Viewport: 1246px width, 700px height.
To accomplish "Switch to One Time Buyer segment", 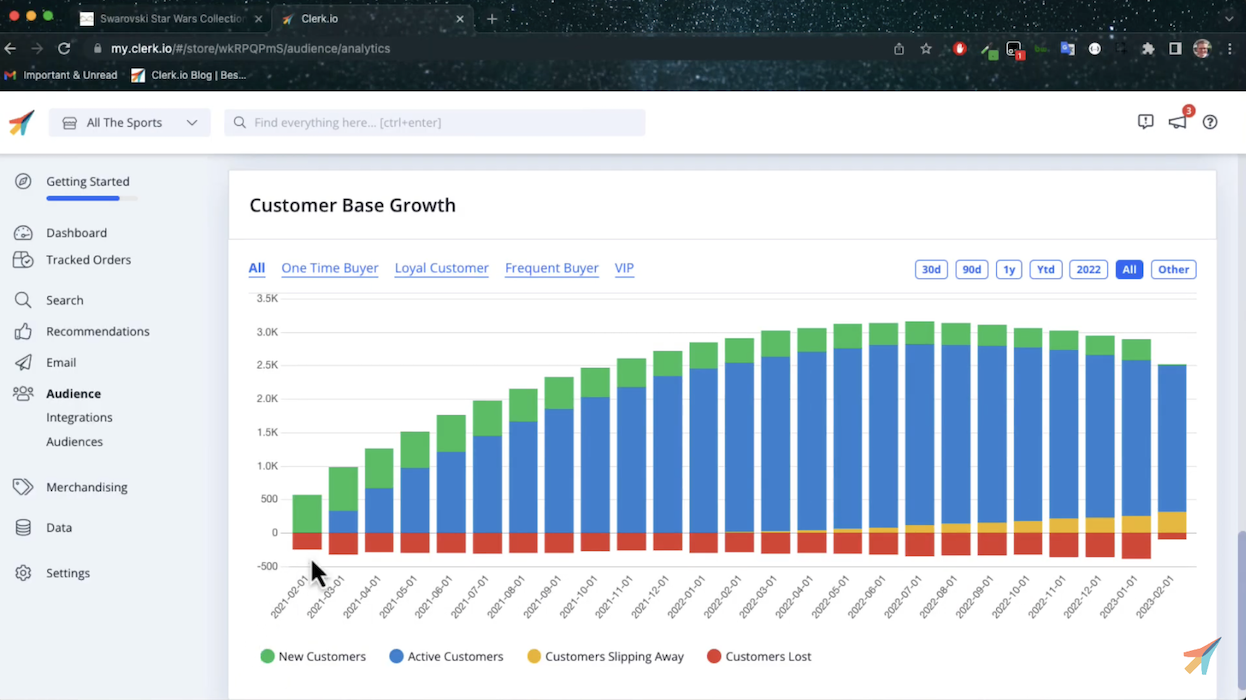I will click(x=330, y=268).
